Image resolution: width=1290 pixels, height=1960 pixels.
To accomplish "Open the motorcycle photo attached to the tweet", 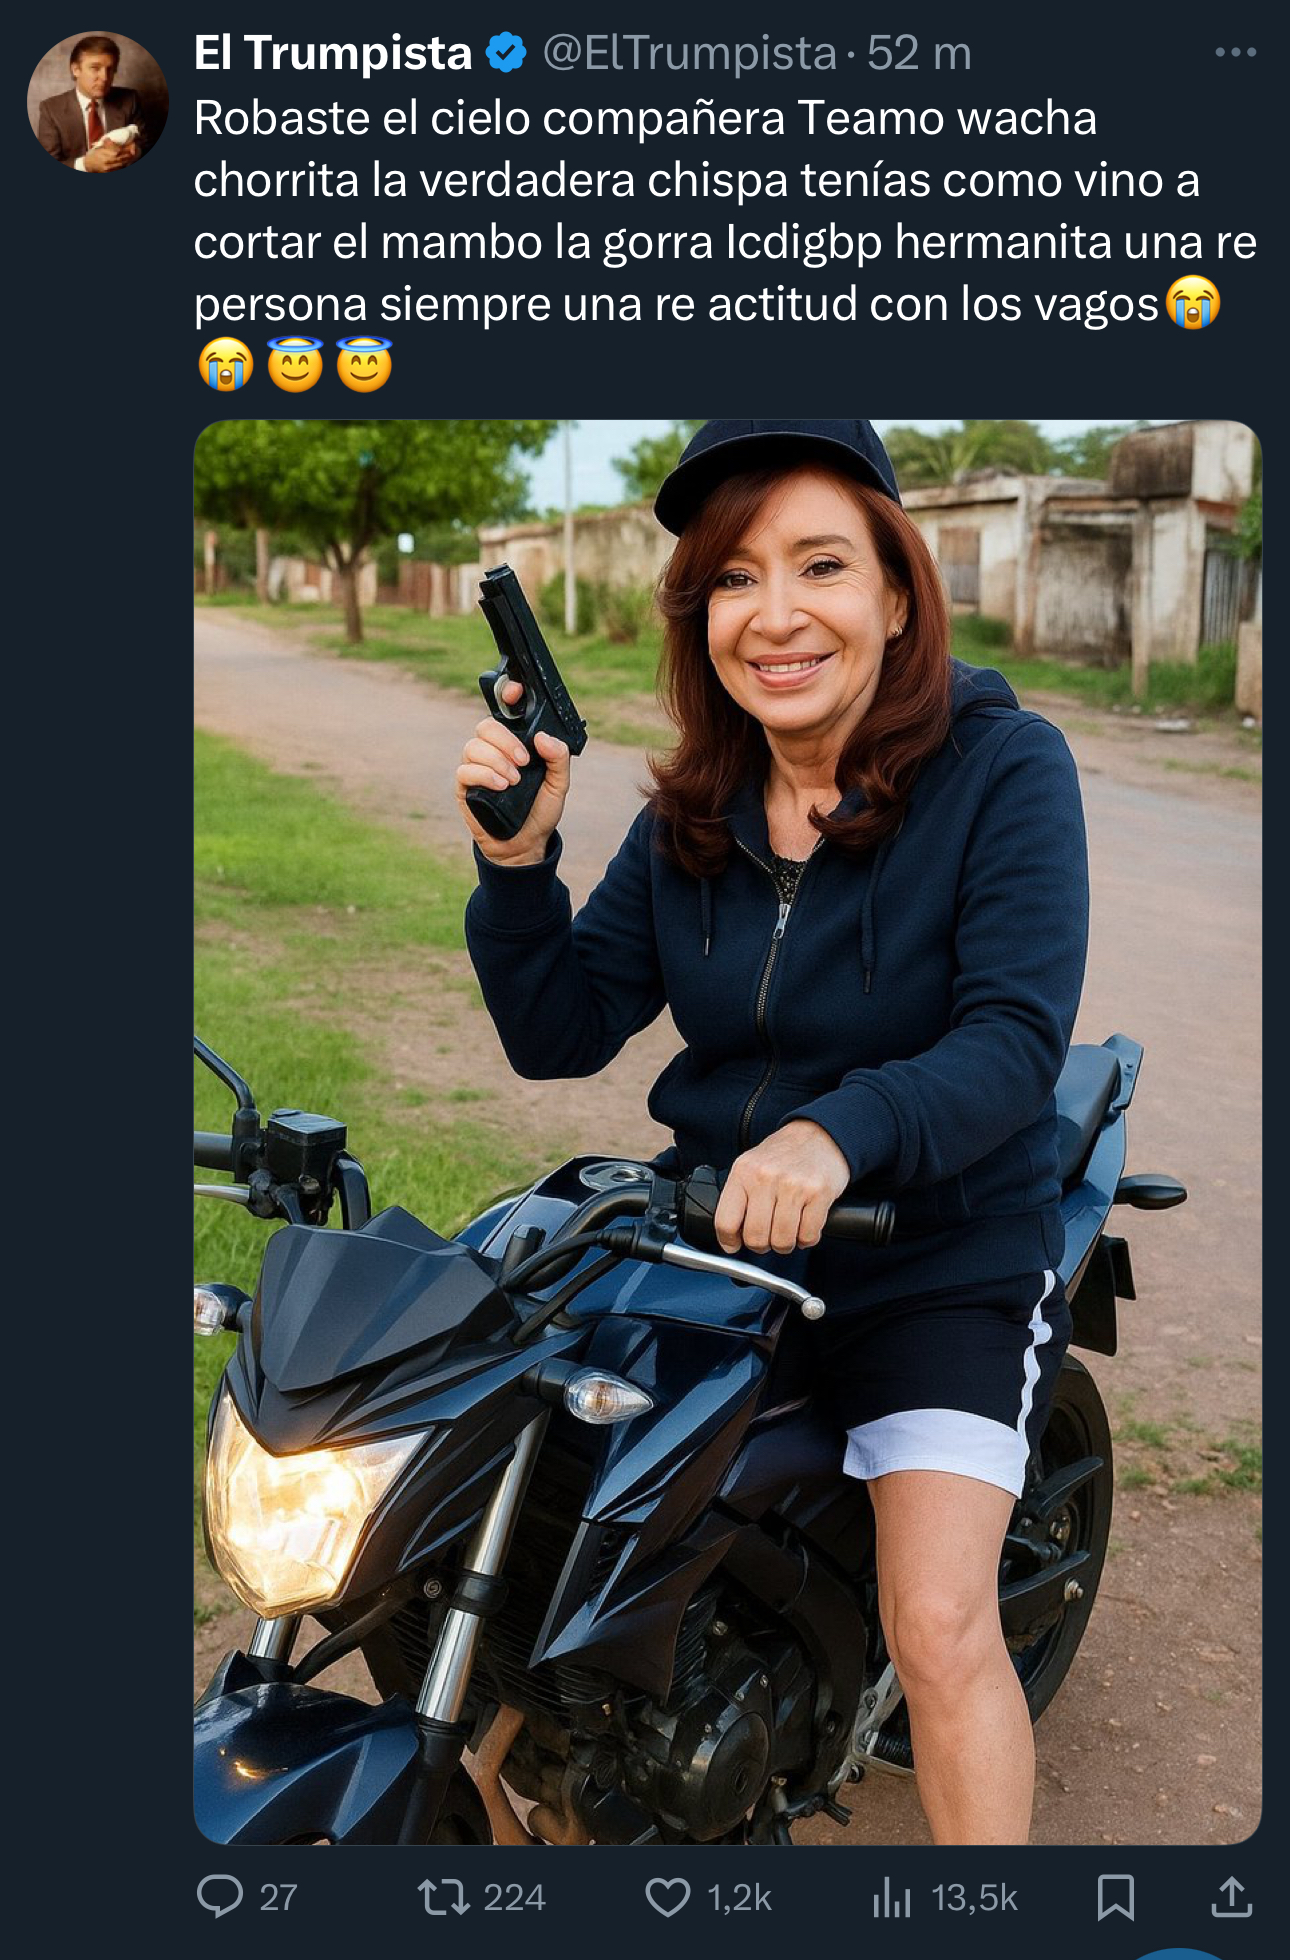I will click(x=727, y=1131).
